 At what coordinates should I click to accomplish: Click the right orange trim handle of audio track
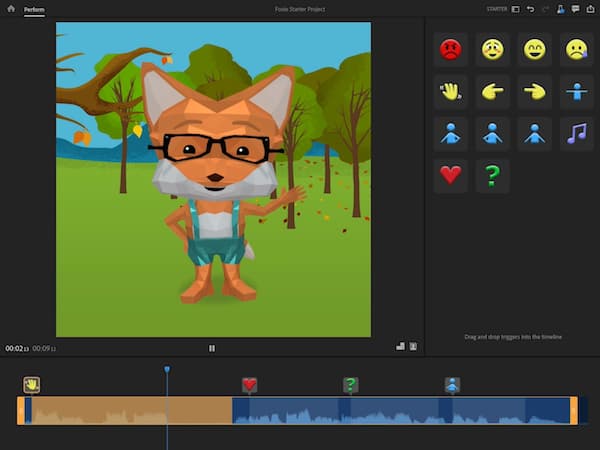(574, 411)
